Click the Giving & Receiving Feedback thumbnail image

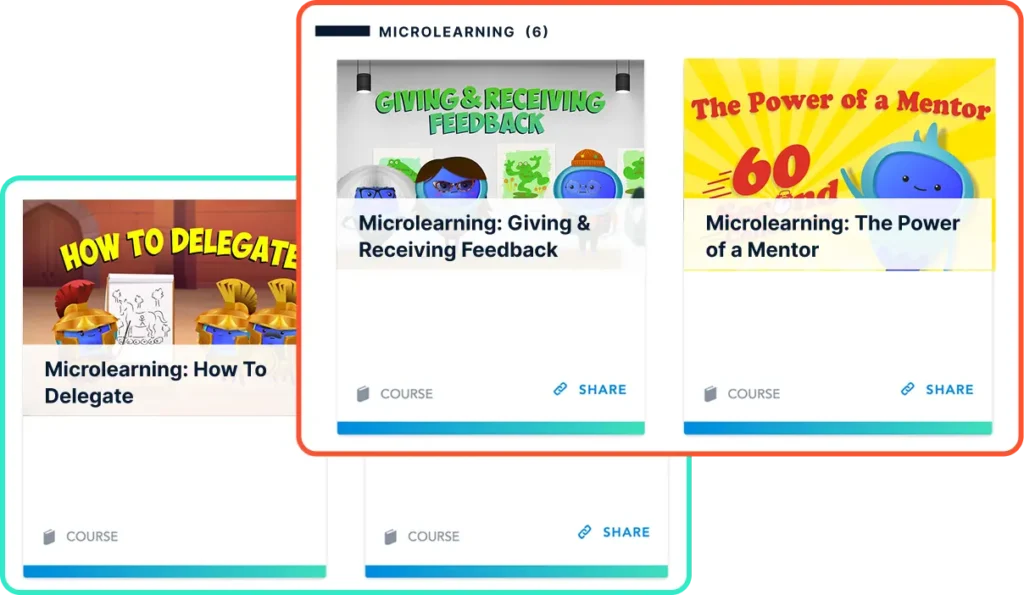click(490, 129)
